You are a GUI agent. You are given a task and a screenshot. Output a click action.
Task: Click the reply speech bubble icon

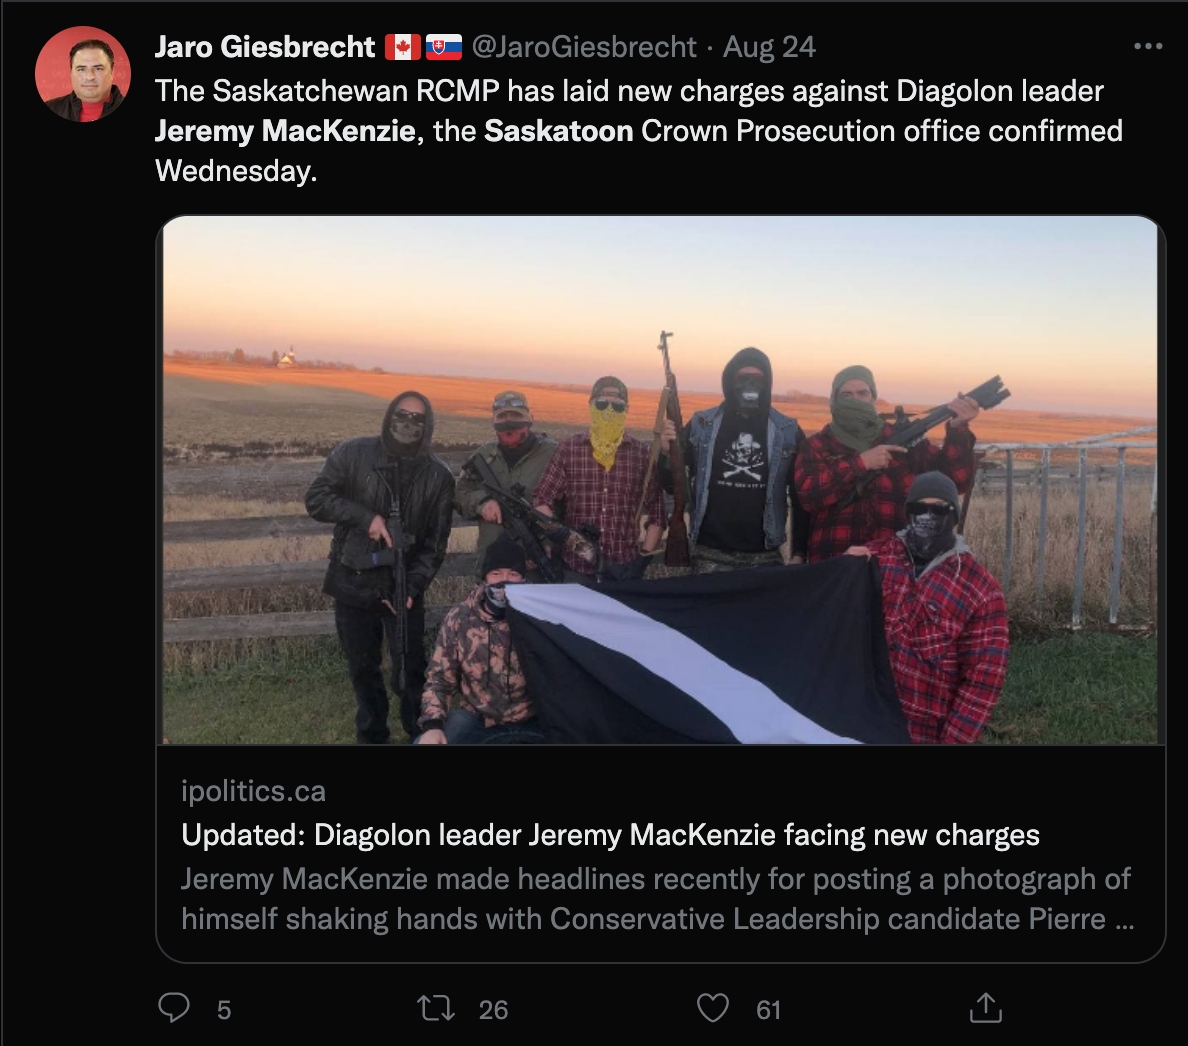tap(174, 1008)
